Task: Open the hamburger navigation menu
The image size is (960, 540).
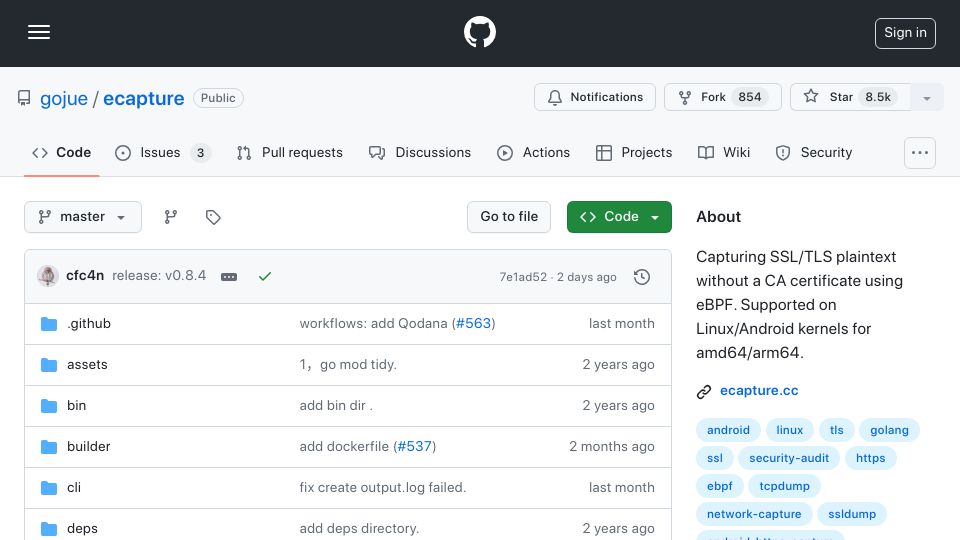Action: coord(39,32)
